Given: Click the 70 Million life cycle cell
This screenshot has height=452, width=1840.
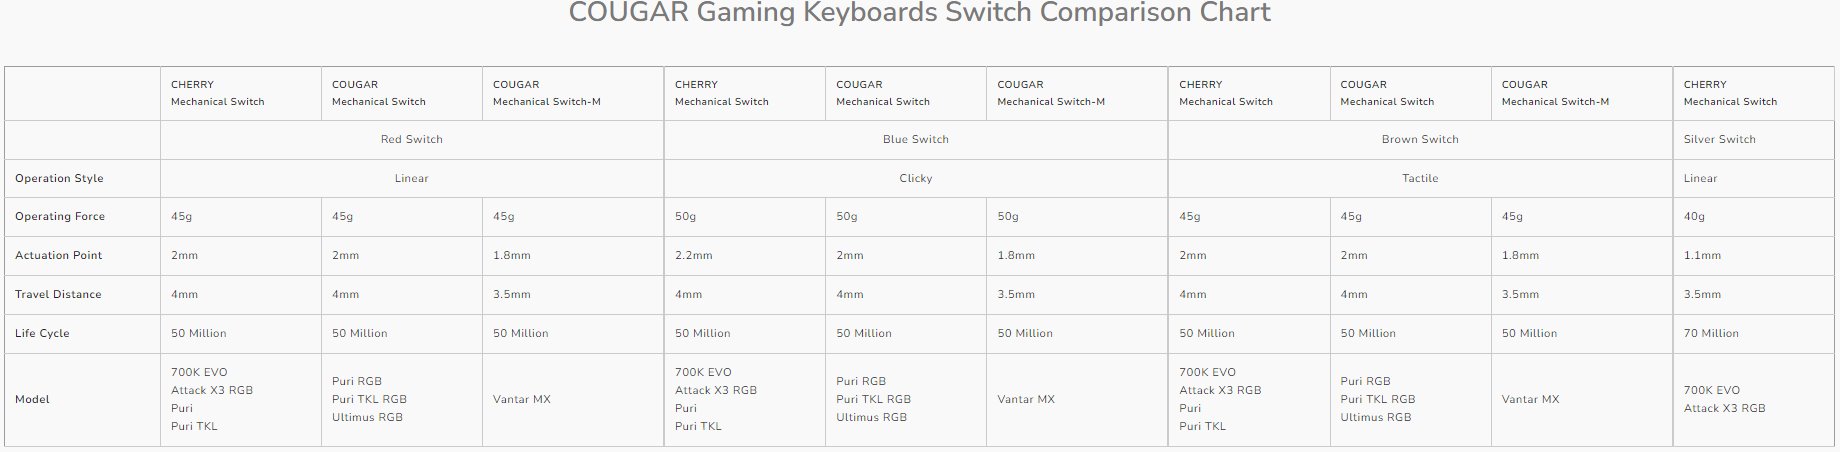Looking at the screenshot, I should coord(1711,334).
